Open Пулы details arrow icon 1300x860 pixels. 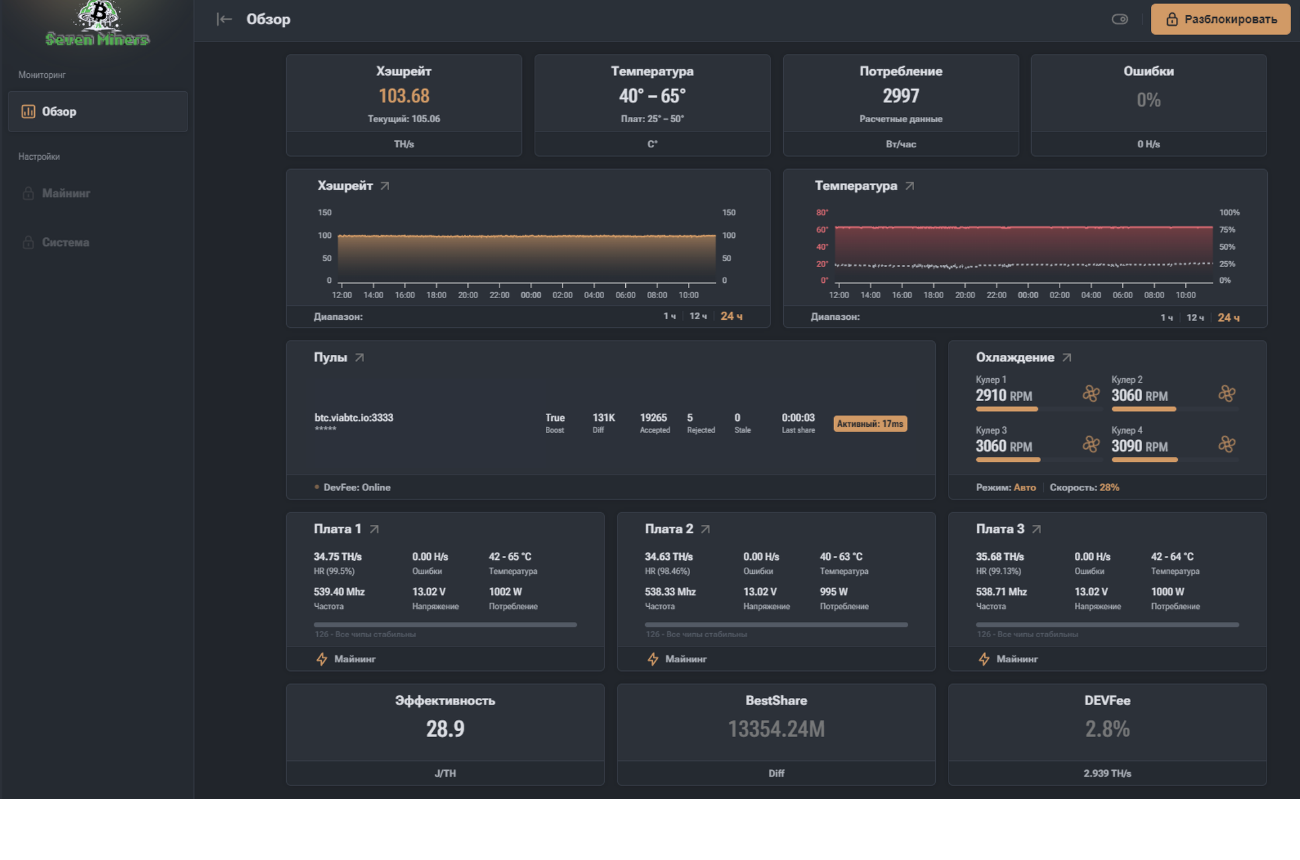tap(359, 358)
